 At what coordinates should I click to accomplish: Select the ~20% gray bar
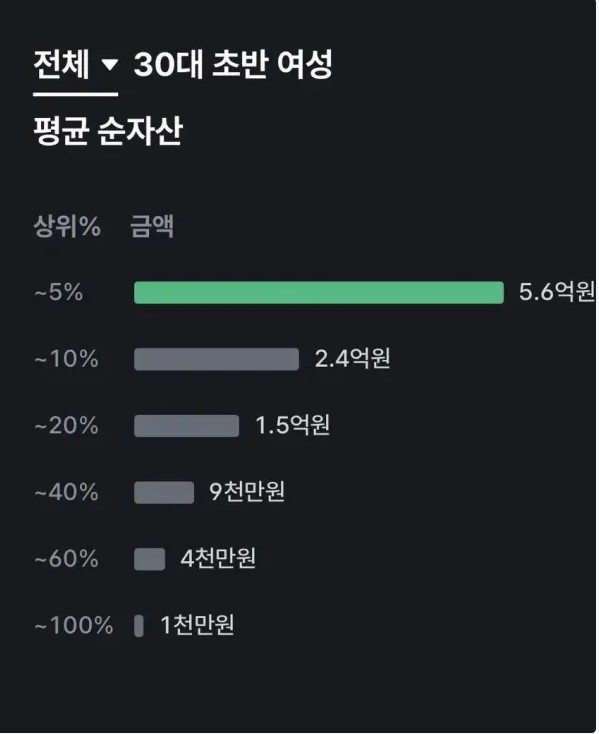[x=186, y=426]
